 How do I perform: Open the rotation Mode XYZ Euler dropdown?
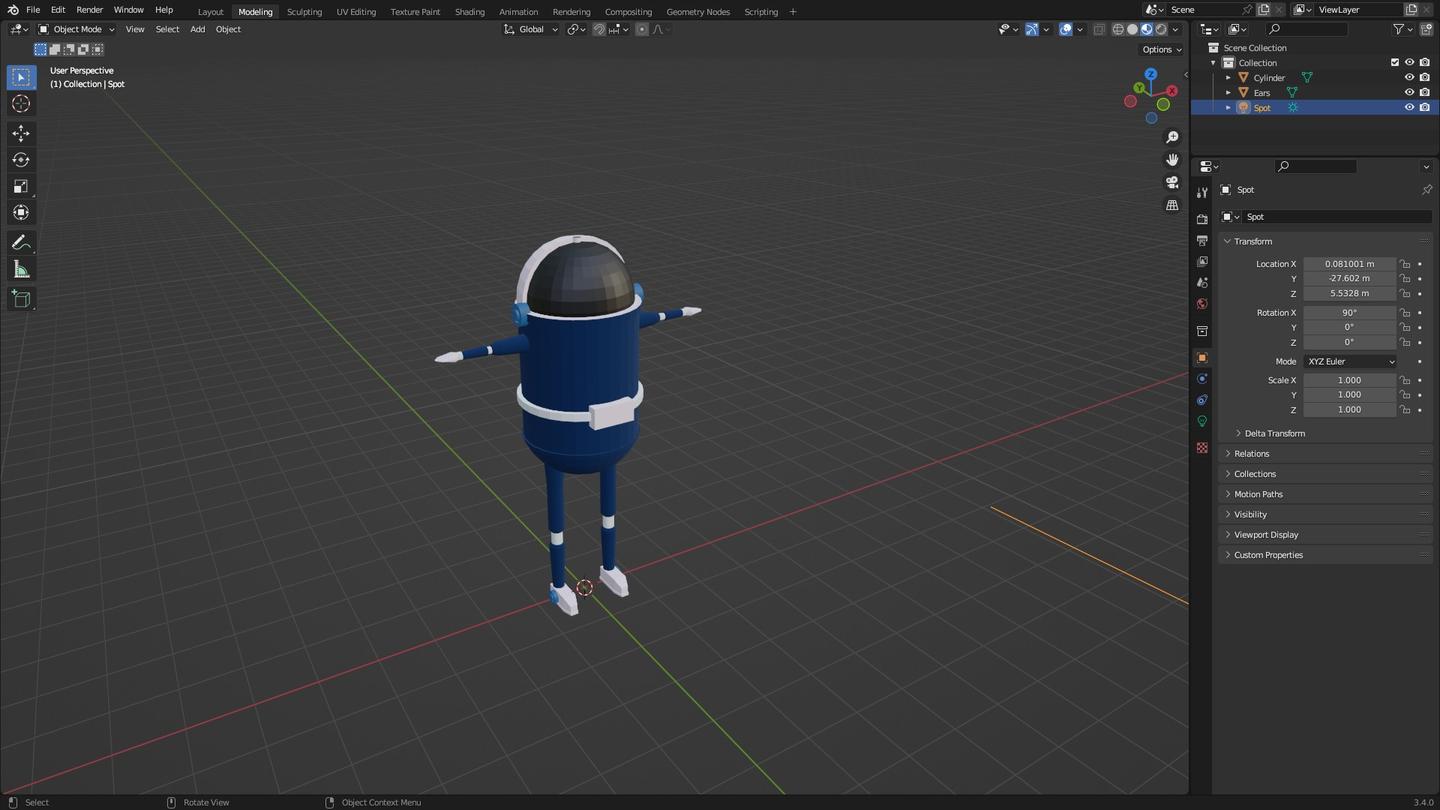[x=1350, y=362]
